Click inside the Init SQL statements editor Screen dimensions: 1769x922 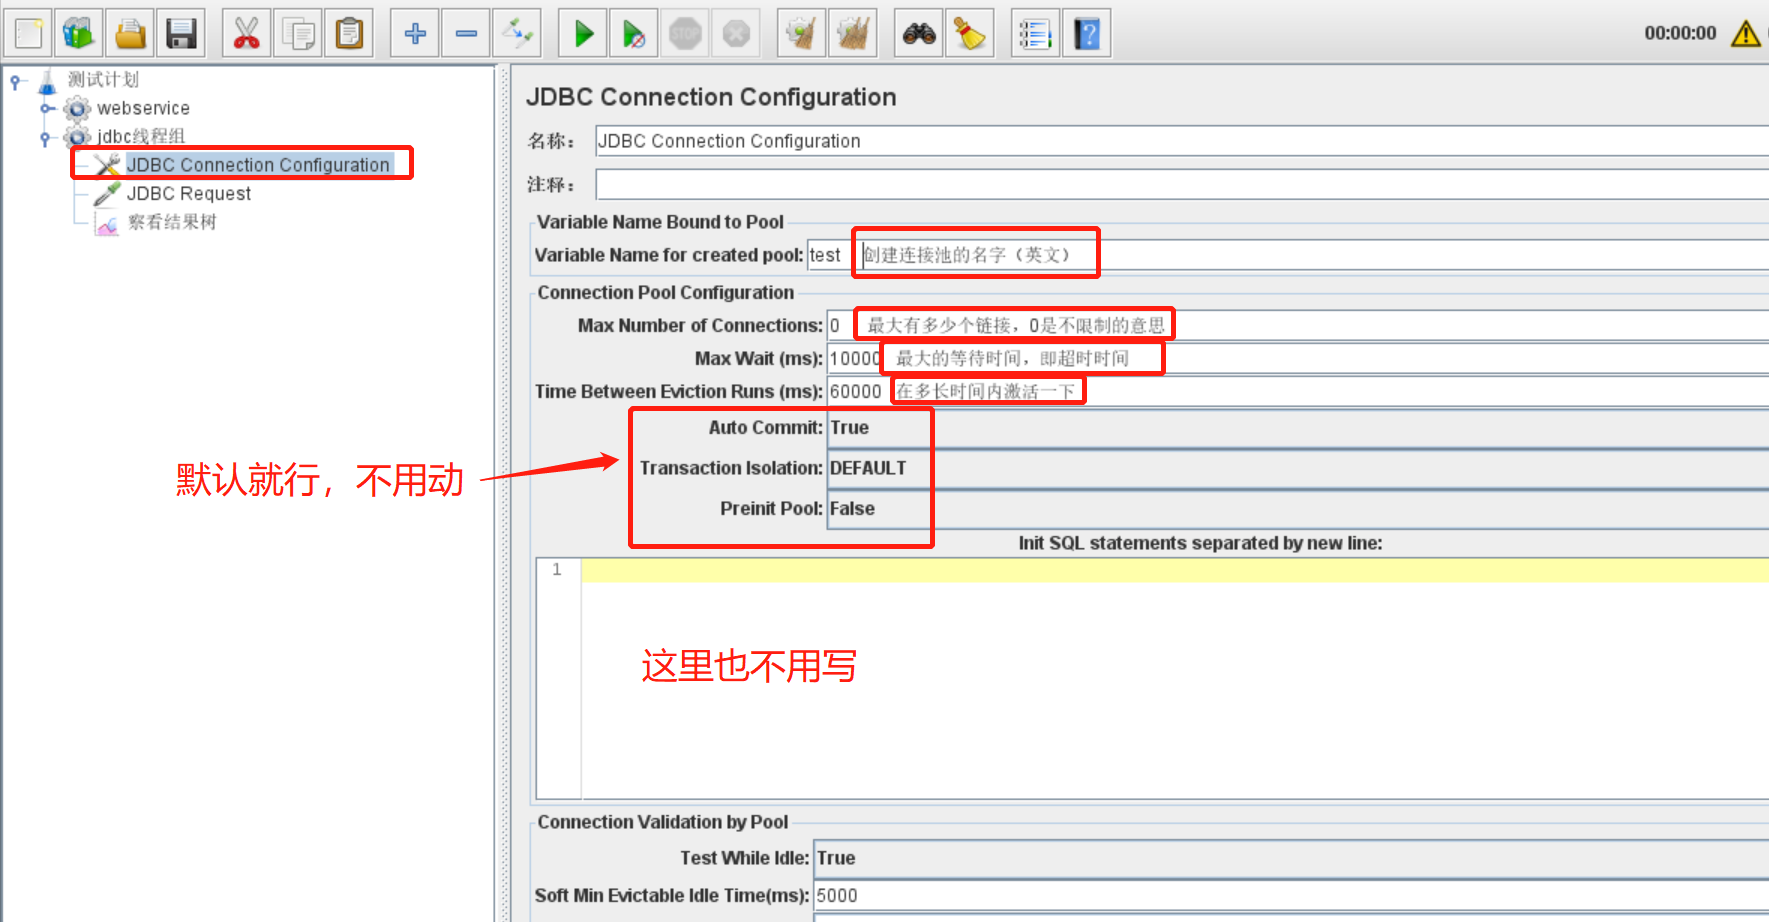point(1174,678)
